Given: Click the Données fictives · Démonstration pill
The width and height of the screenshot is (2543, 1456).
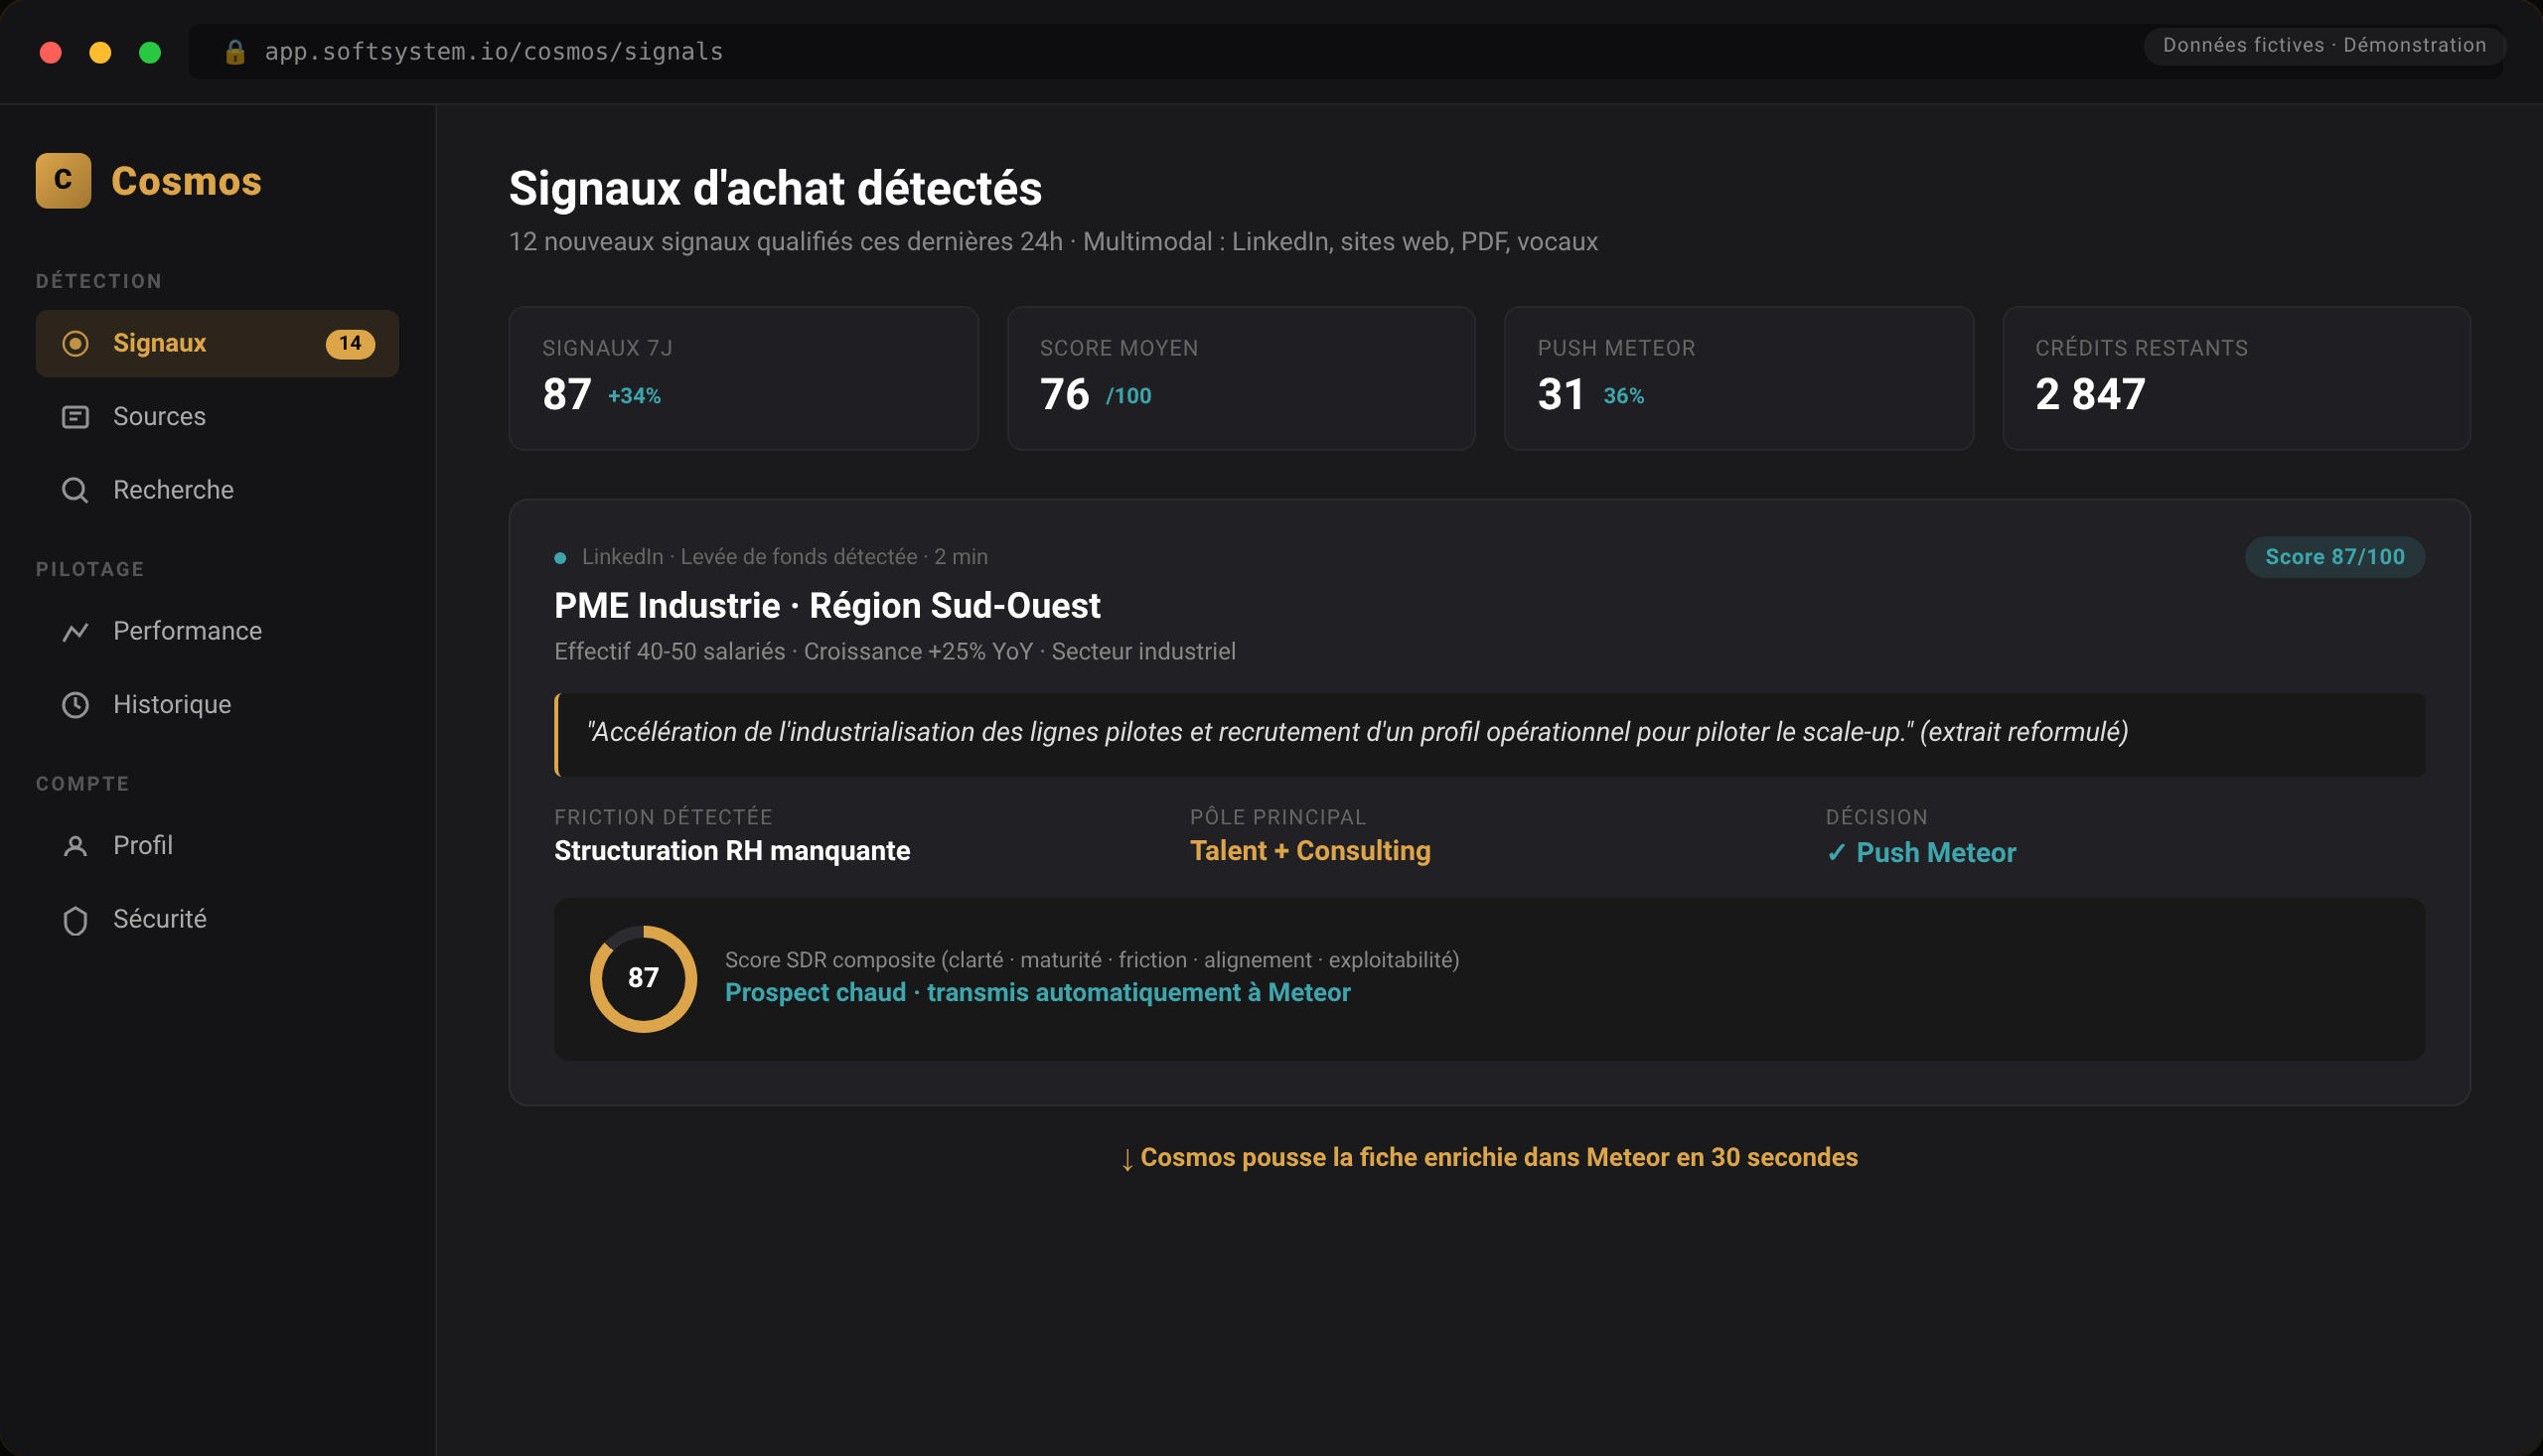Looking at the screenshot, I should [x=2323, y=46].
